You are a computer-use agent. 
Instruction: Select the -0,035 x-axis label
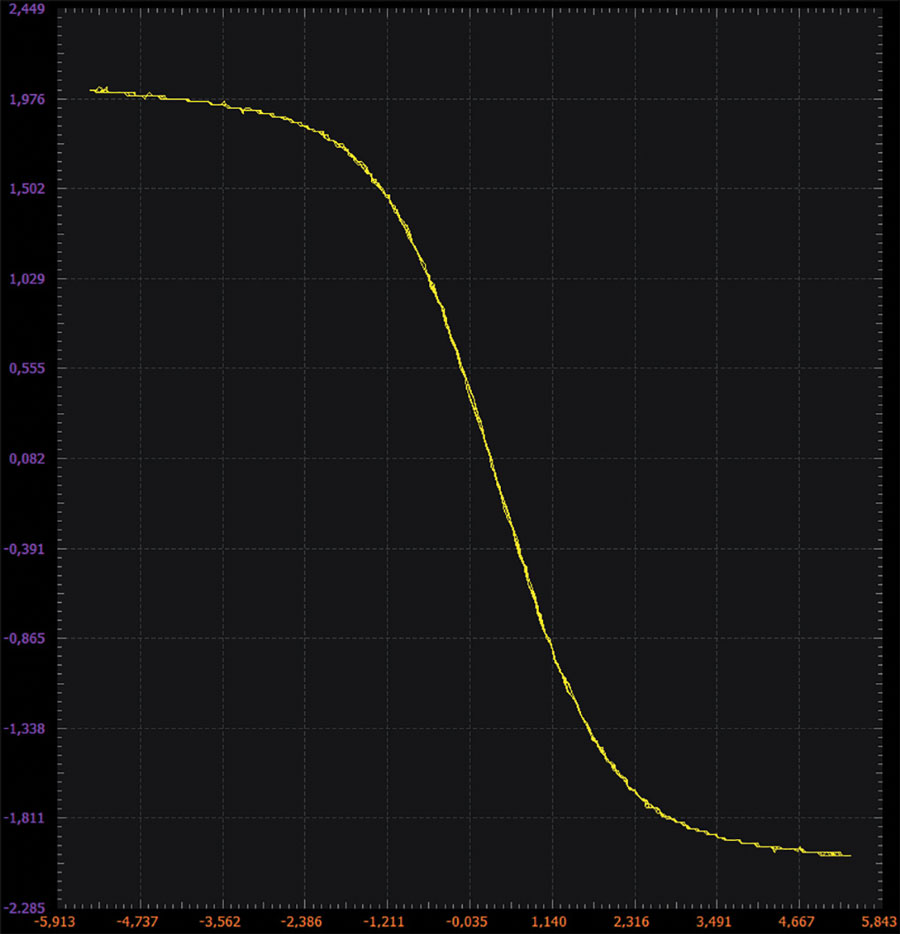pyautogui.click(x=468, y=921)
